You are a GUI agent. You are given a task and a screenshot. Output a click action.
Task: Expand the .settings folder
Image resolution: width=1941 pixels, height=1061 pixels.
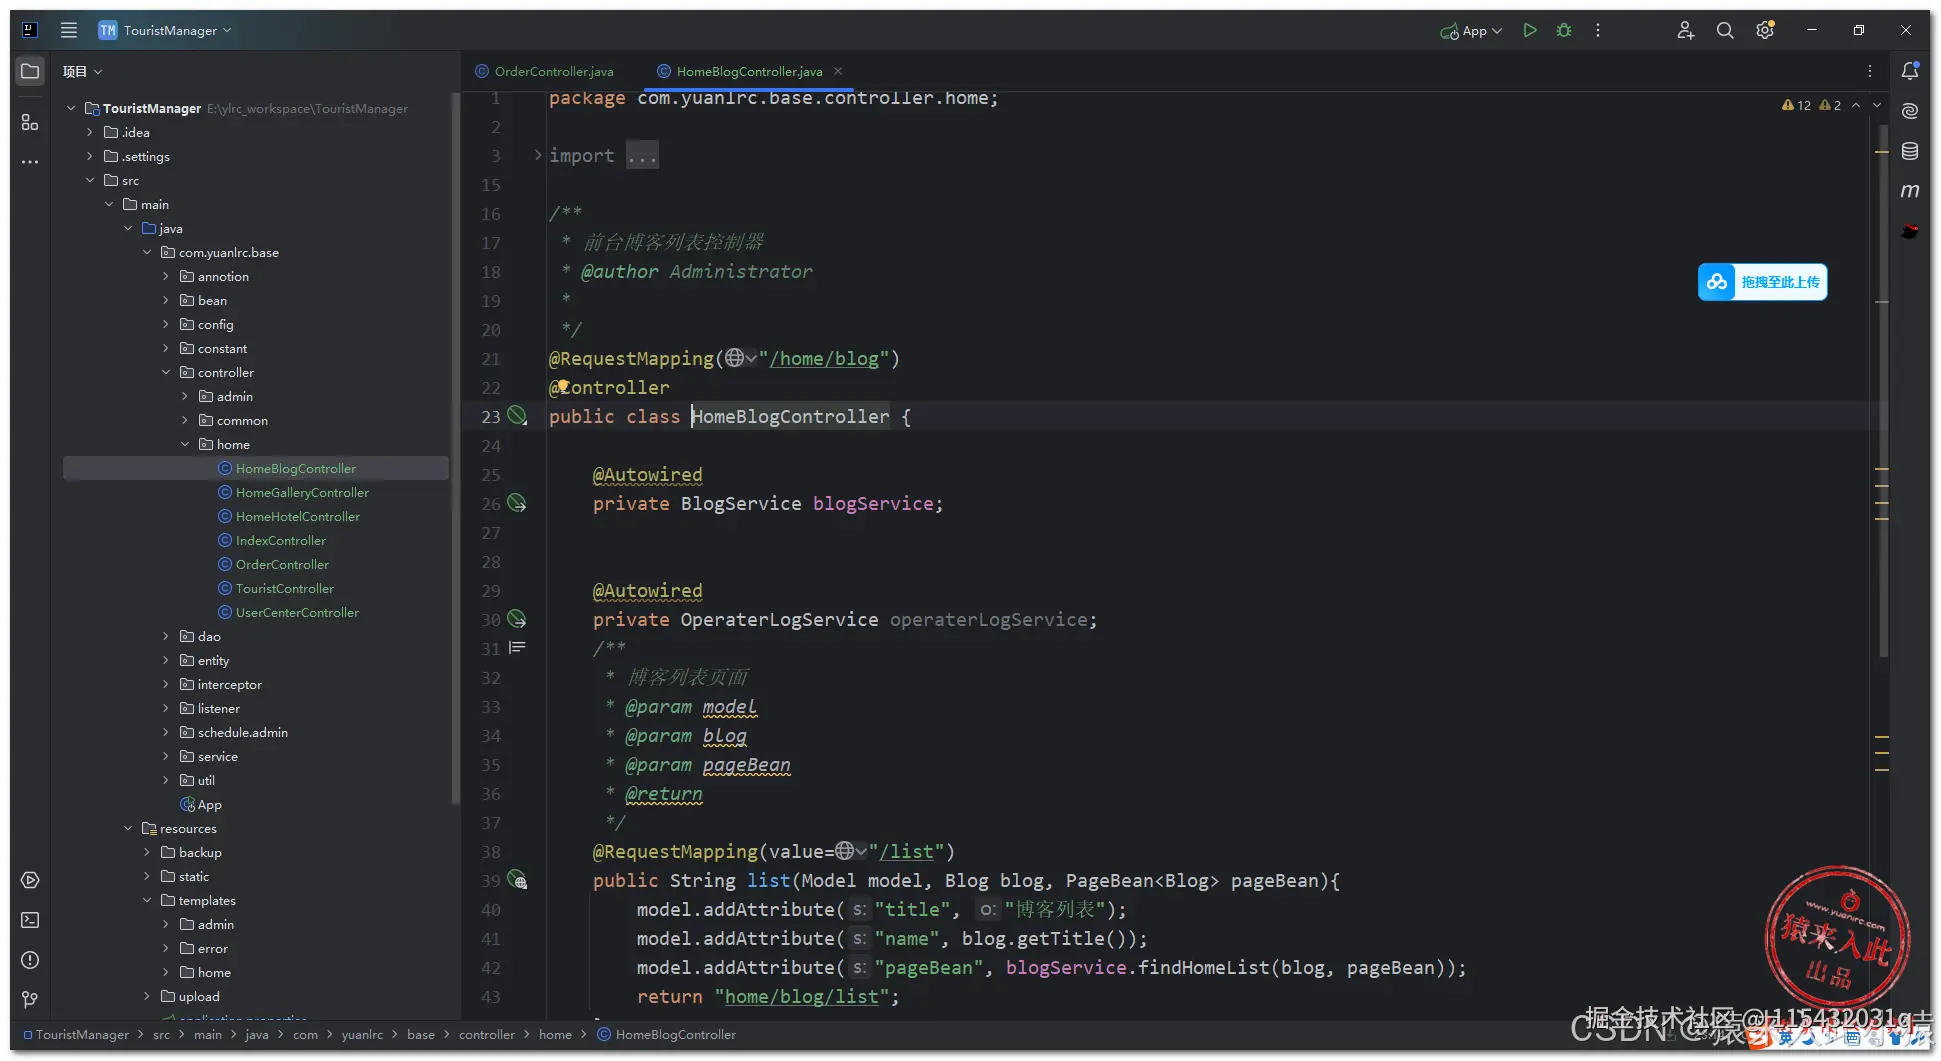(90, 156)
